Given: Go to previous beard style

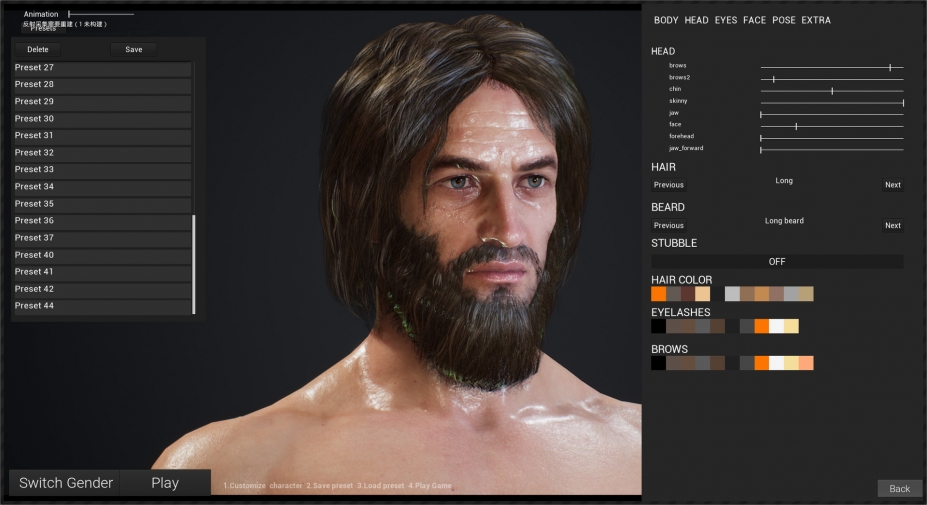Looking at the screenshot, I should (669, 225).
